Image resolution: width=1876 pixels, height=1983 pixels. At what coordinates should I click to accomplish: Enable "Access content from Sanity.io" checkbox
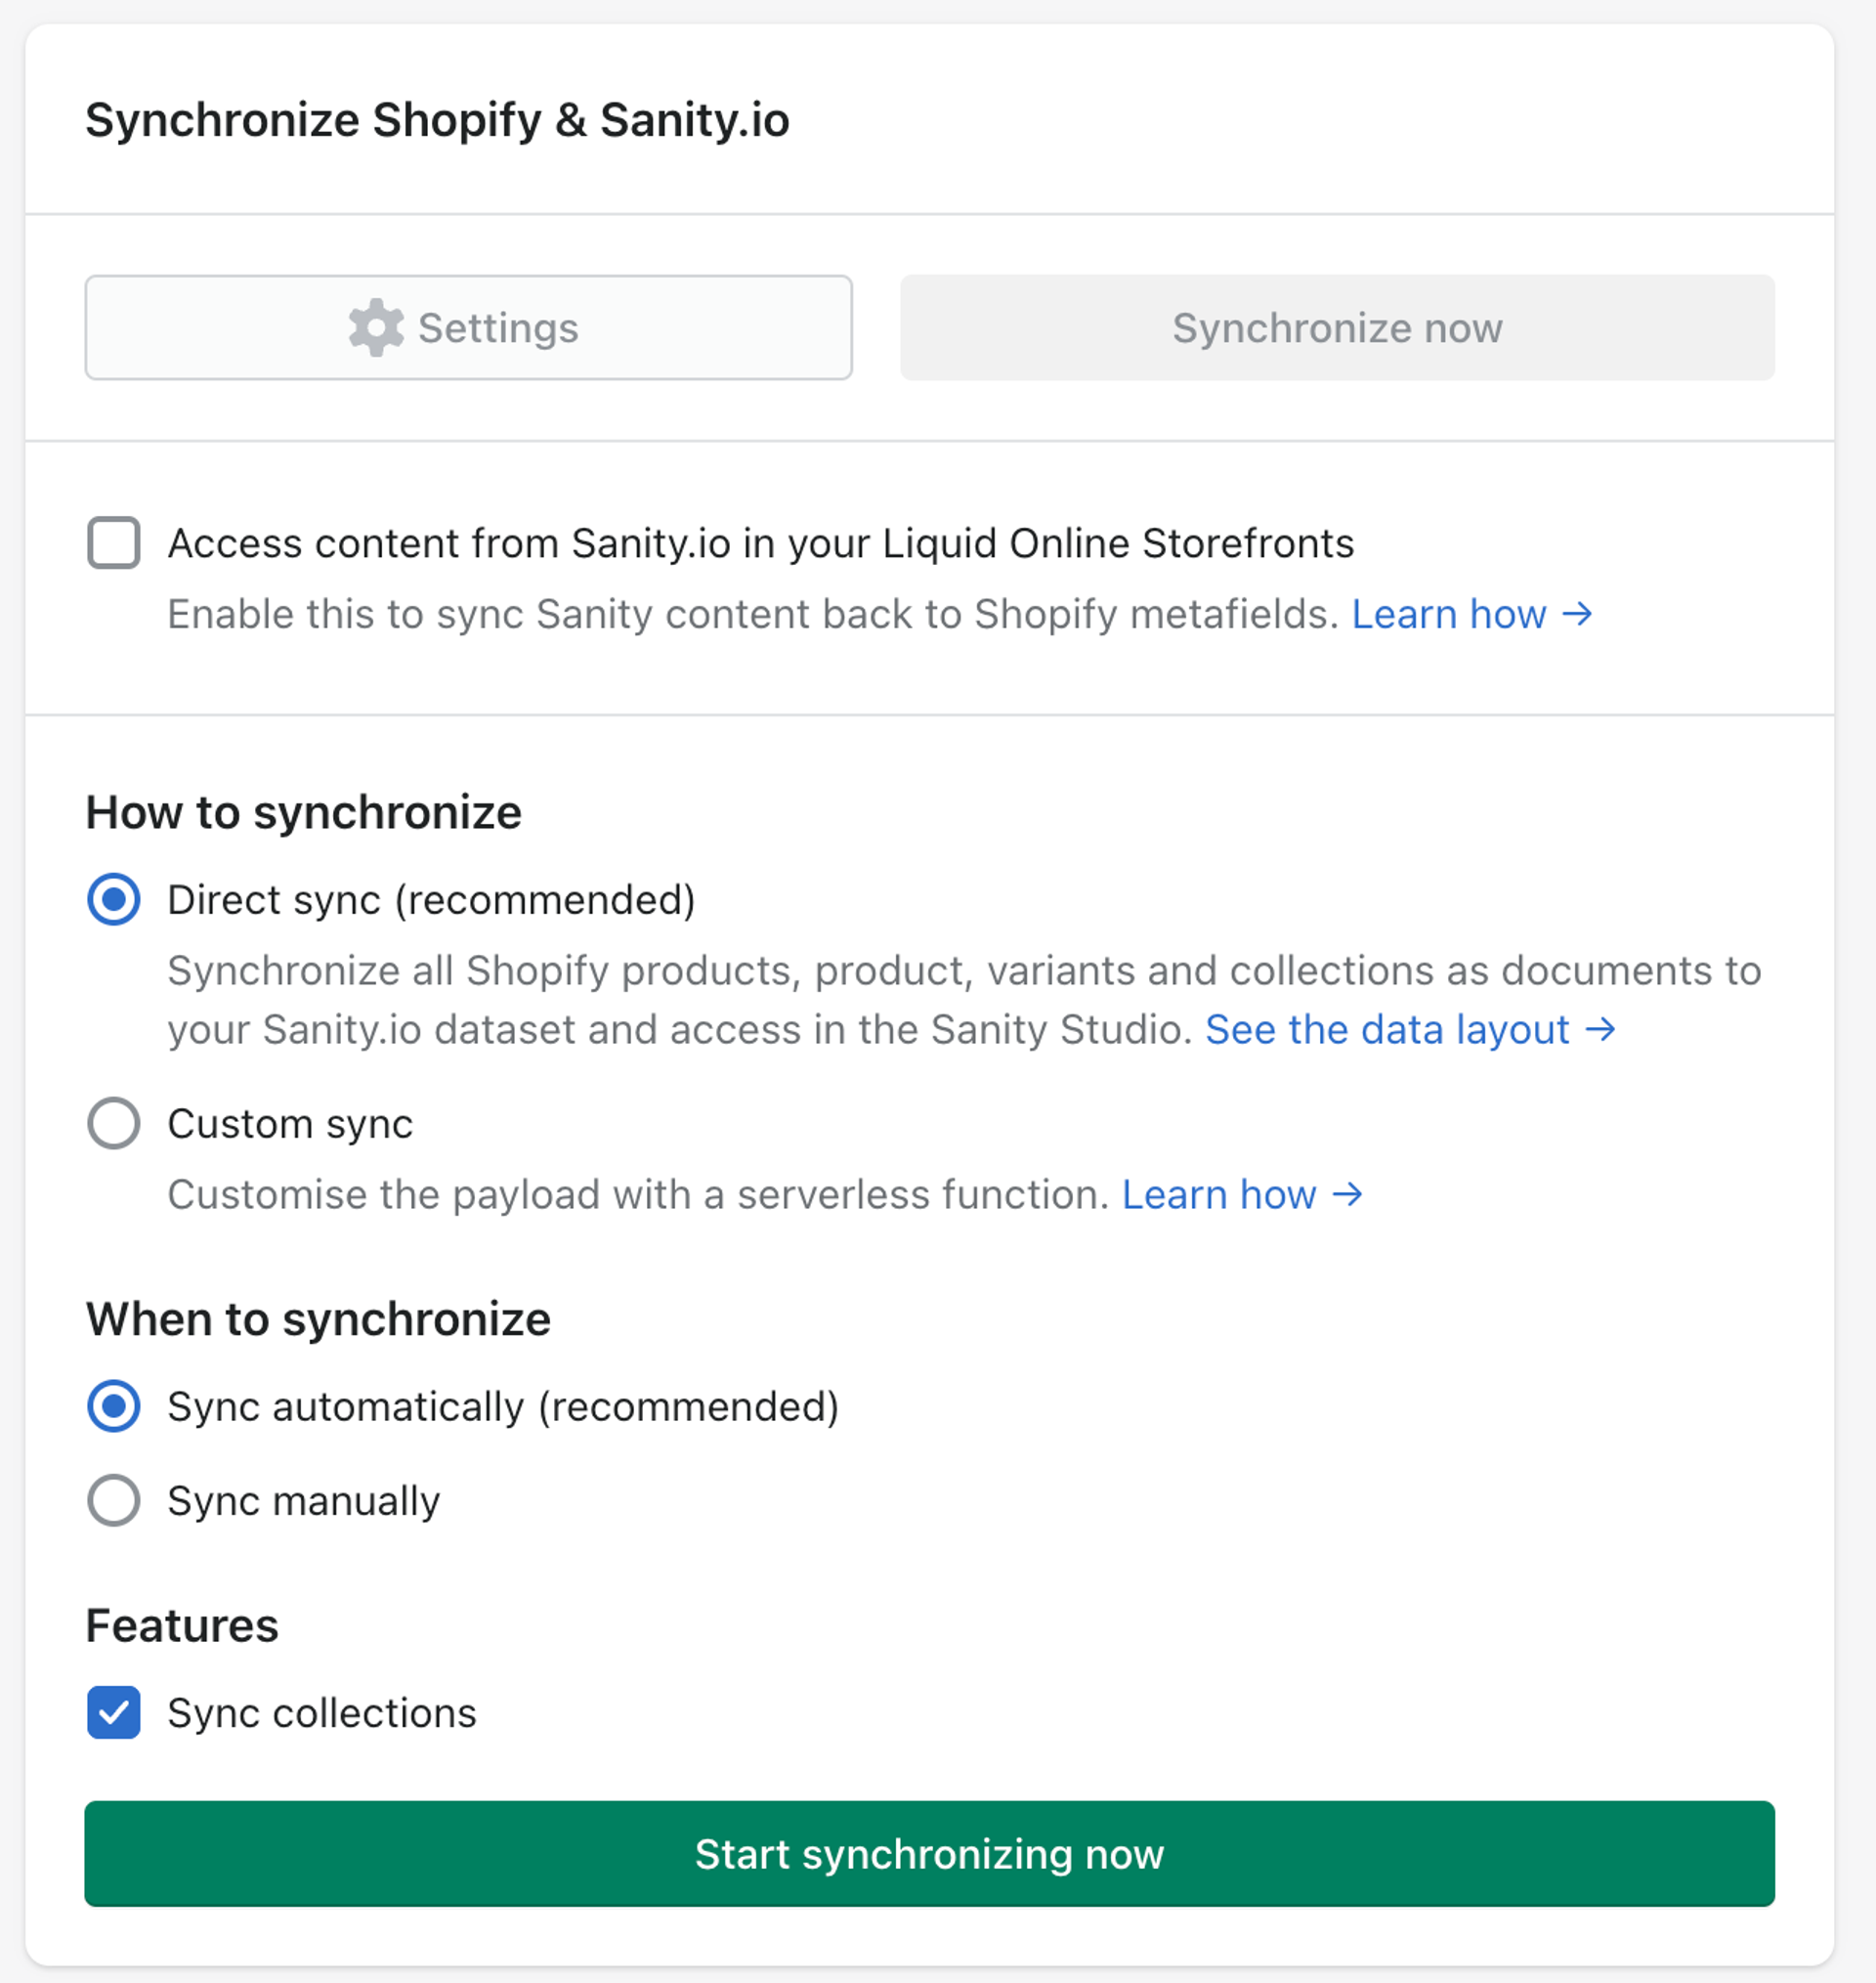113,543
